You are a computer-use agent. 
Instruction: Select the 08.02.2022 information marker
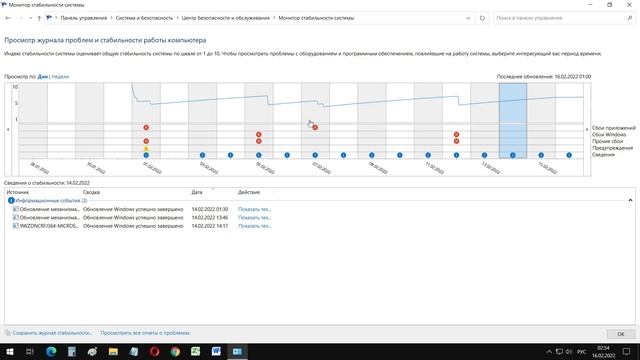click(x=343, y=155)
